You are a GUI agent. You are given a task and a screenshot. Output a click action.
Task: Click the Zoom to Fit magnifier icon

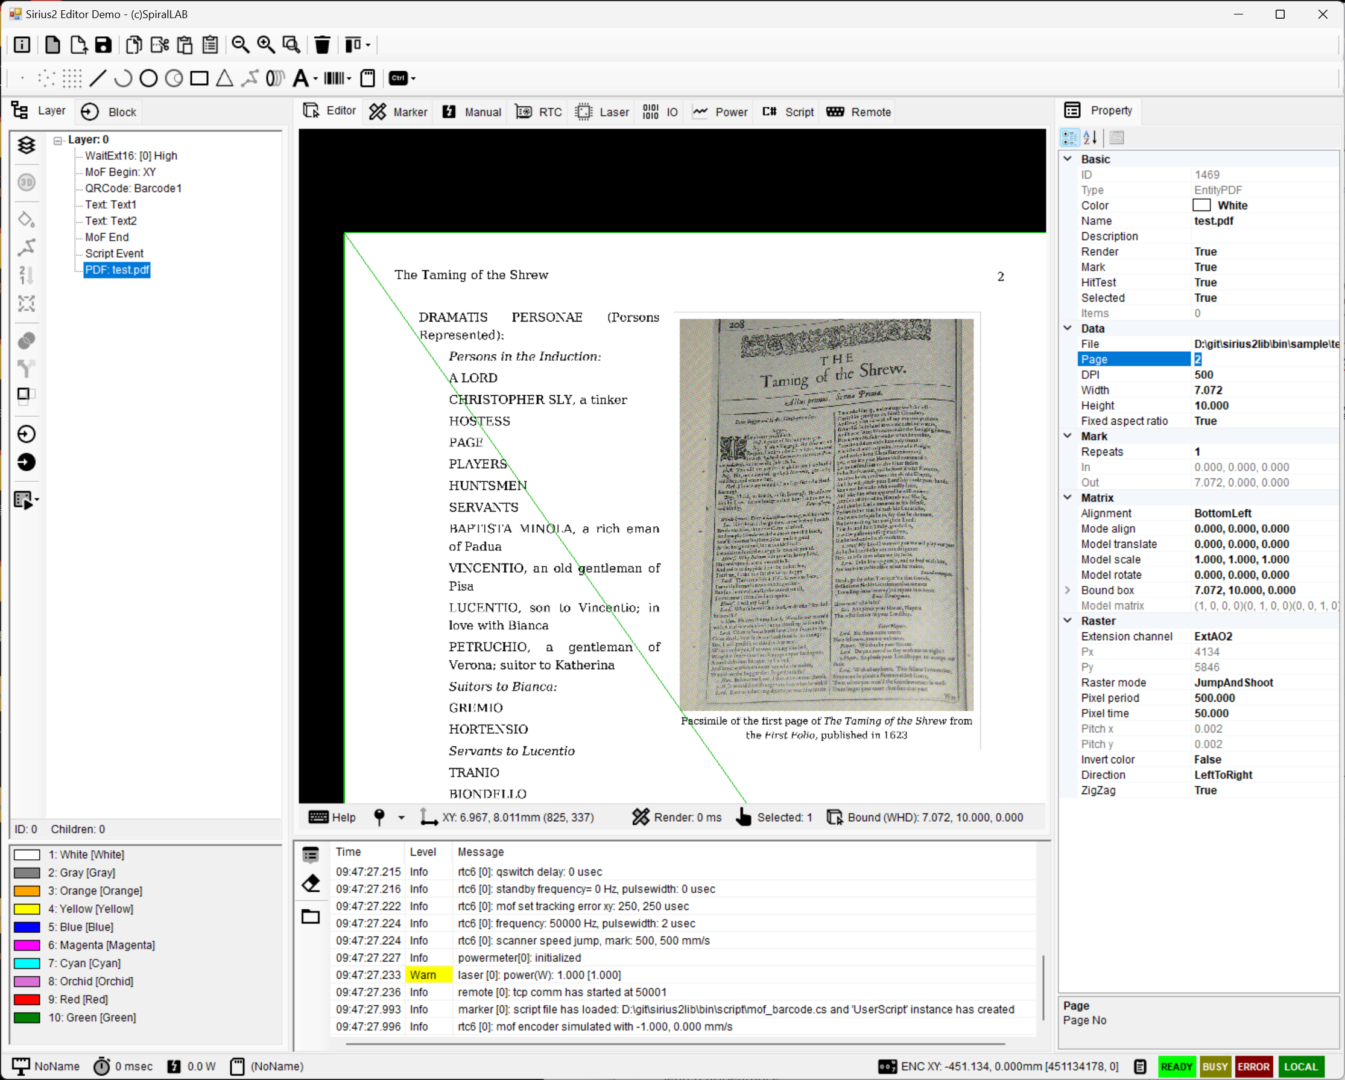click(291, 45)
